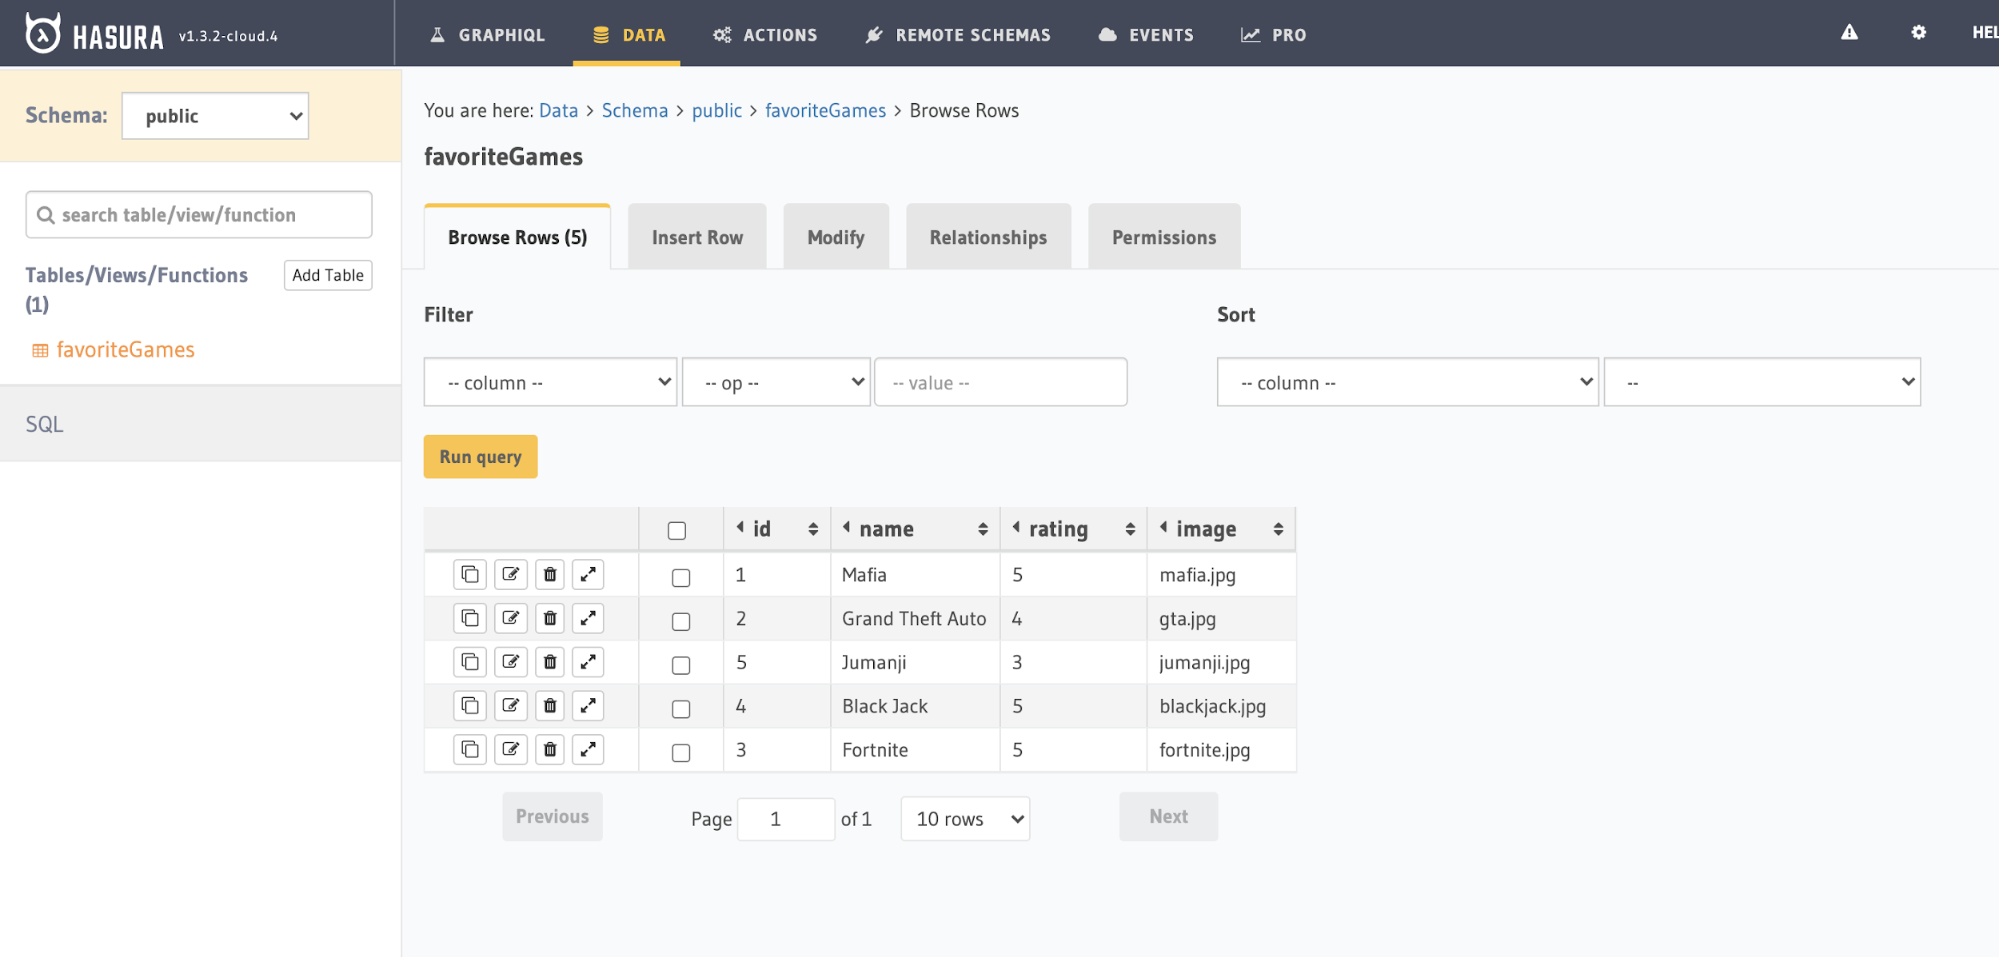This screenshot has height=958, width=1999.
Task: Select the checkbox on the Mafia row
Action: pyautogui.click(x=681, y=577)
